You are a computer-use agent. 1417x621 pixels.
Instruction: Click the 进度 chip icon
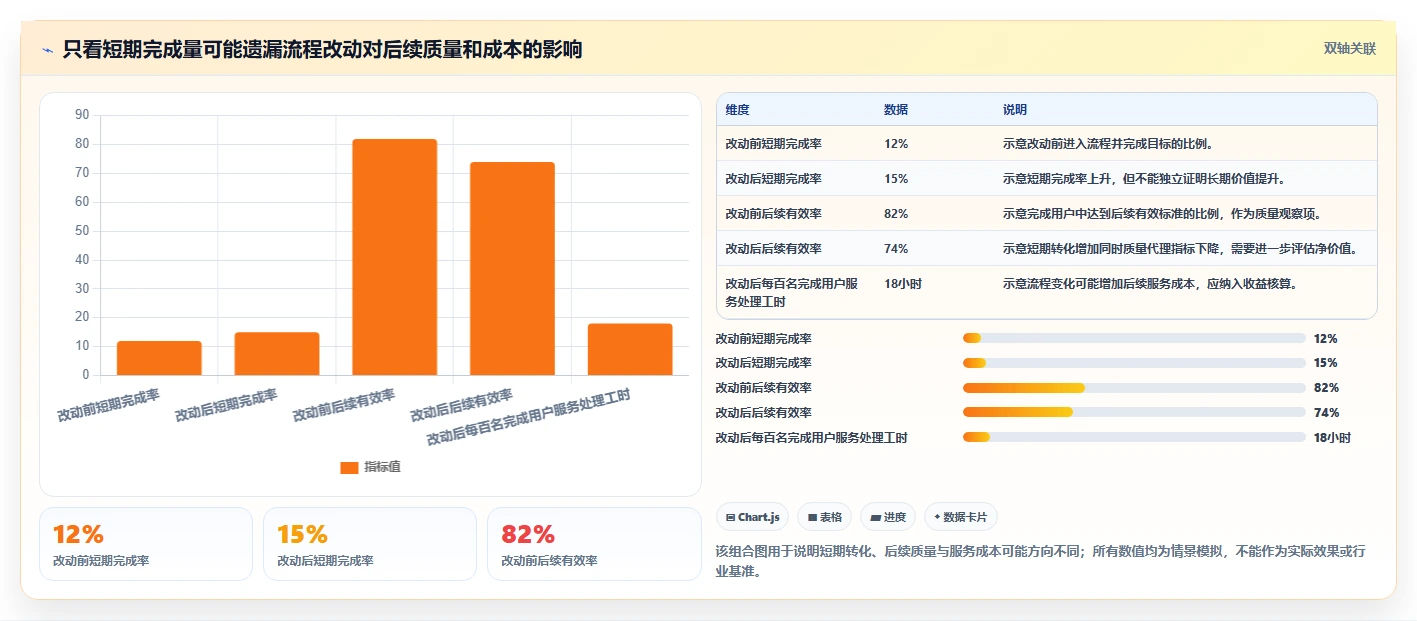(876, 518)
